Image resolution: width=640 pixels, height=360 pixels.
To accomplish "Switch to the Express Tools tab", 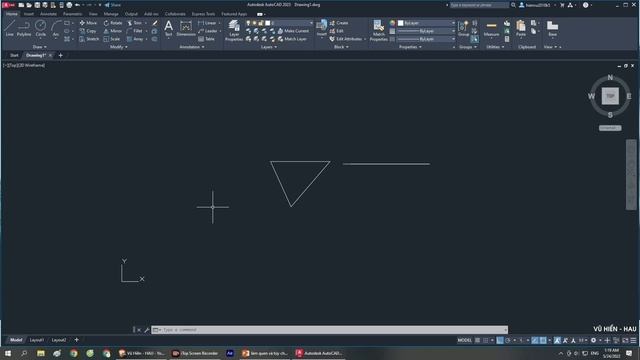I will 203,14.
